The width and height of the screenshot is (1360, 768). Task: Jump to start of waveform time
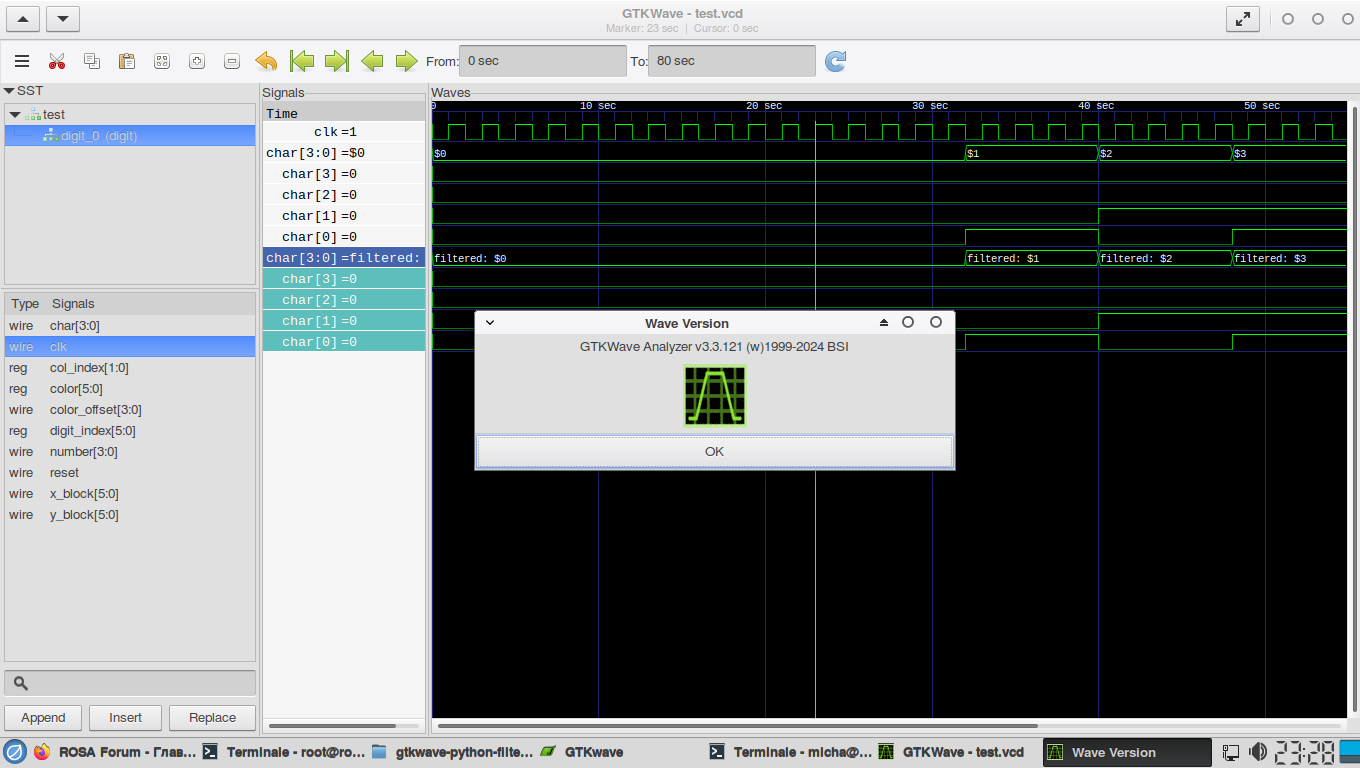point(302,61)
